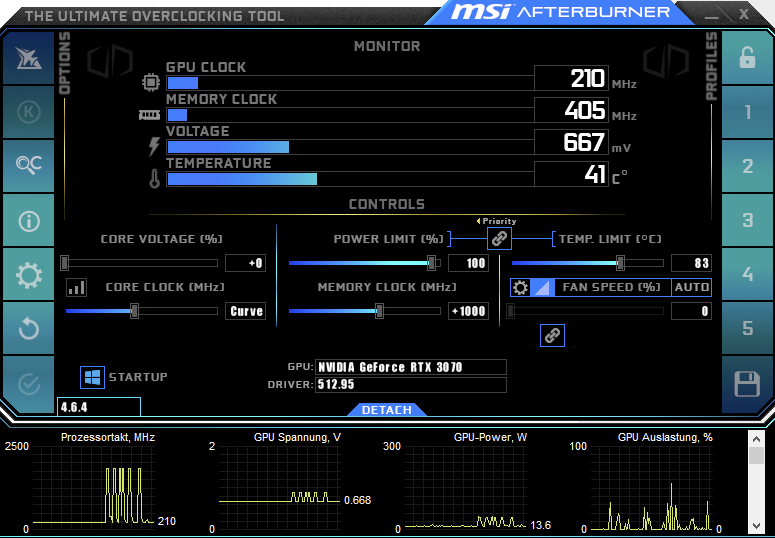Click the fan speed slider handle
775x538 pixels.
coord(511,311)
